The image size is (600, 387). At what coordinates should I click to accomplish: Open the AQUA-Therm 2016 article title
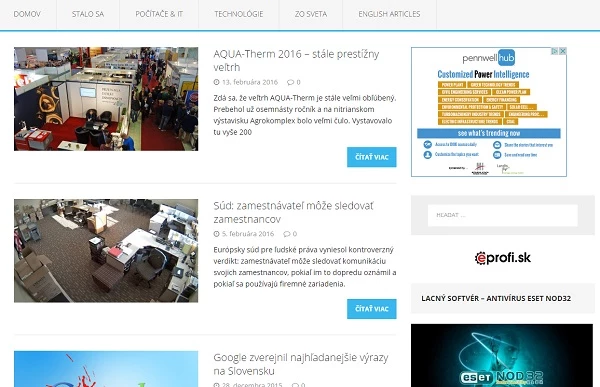point(296,60)
